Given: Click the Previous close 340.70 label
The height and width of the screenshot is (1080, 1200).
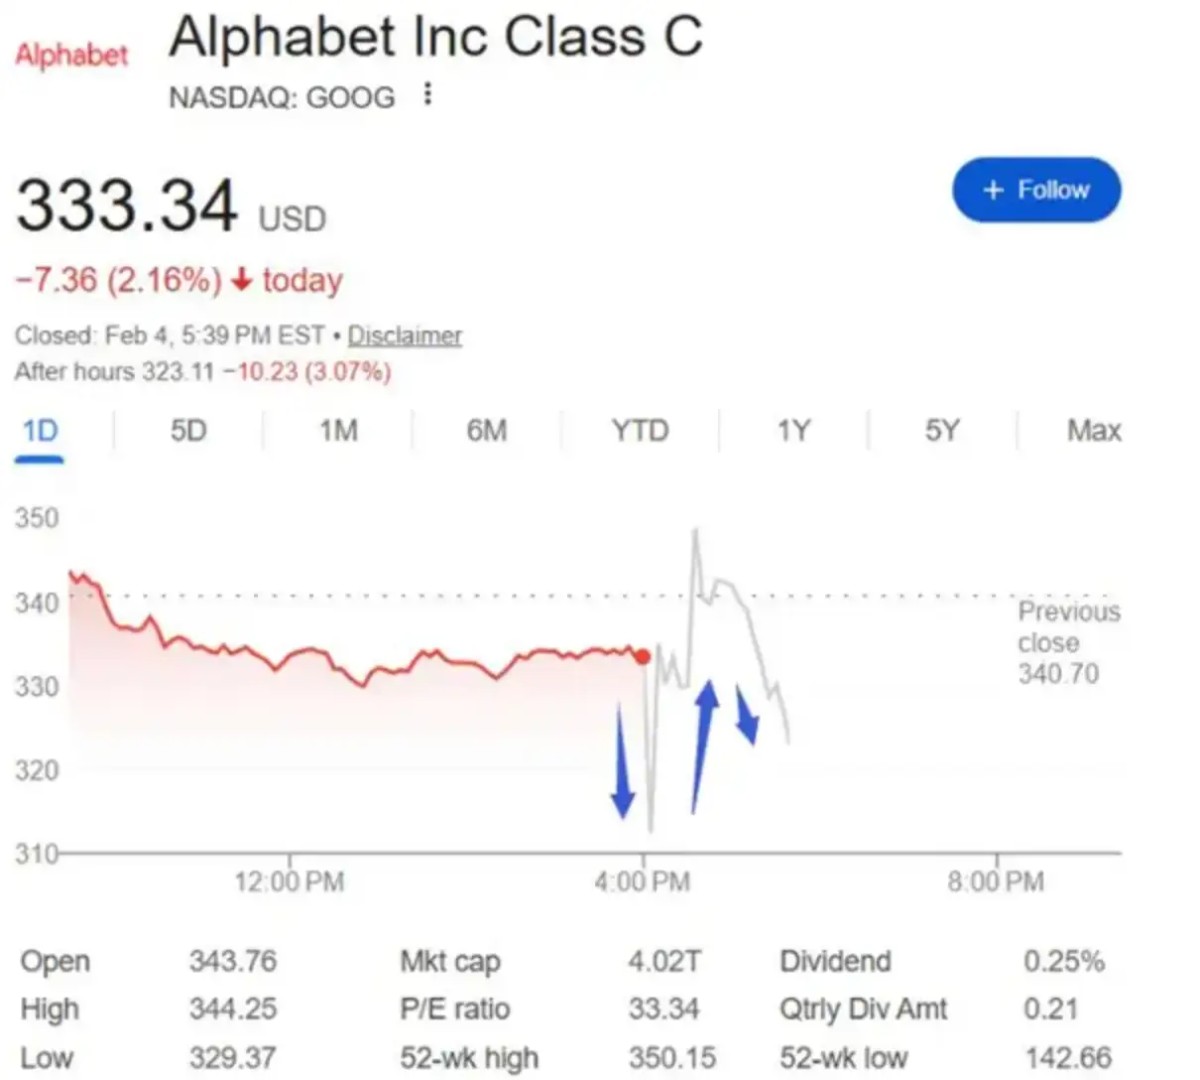Looking at the screenshot, I should (1068, 642).
